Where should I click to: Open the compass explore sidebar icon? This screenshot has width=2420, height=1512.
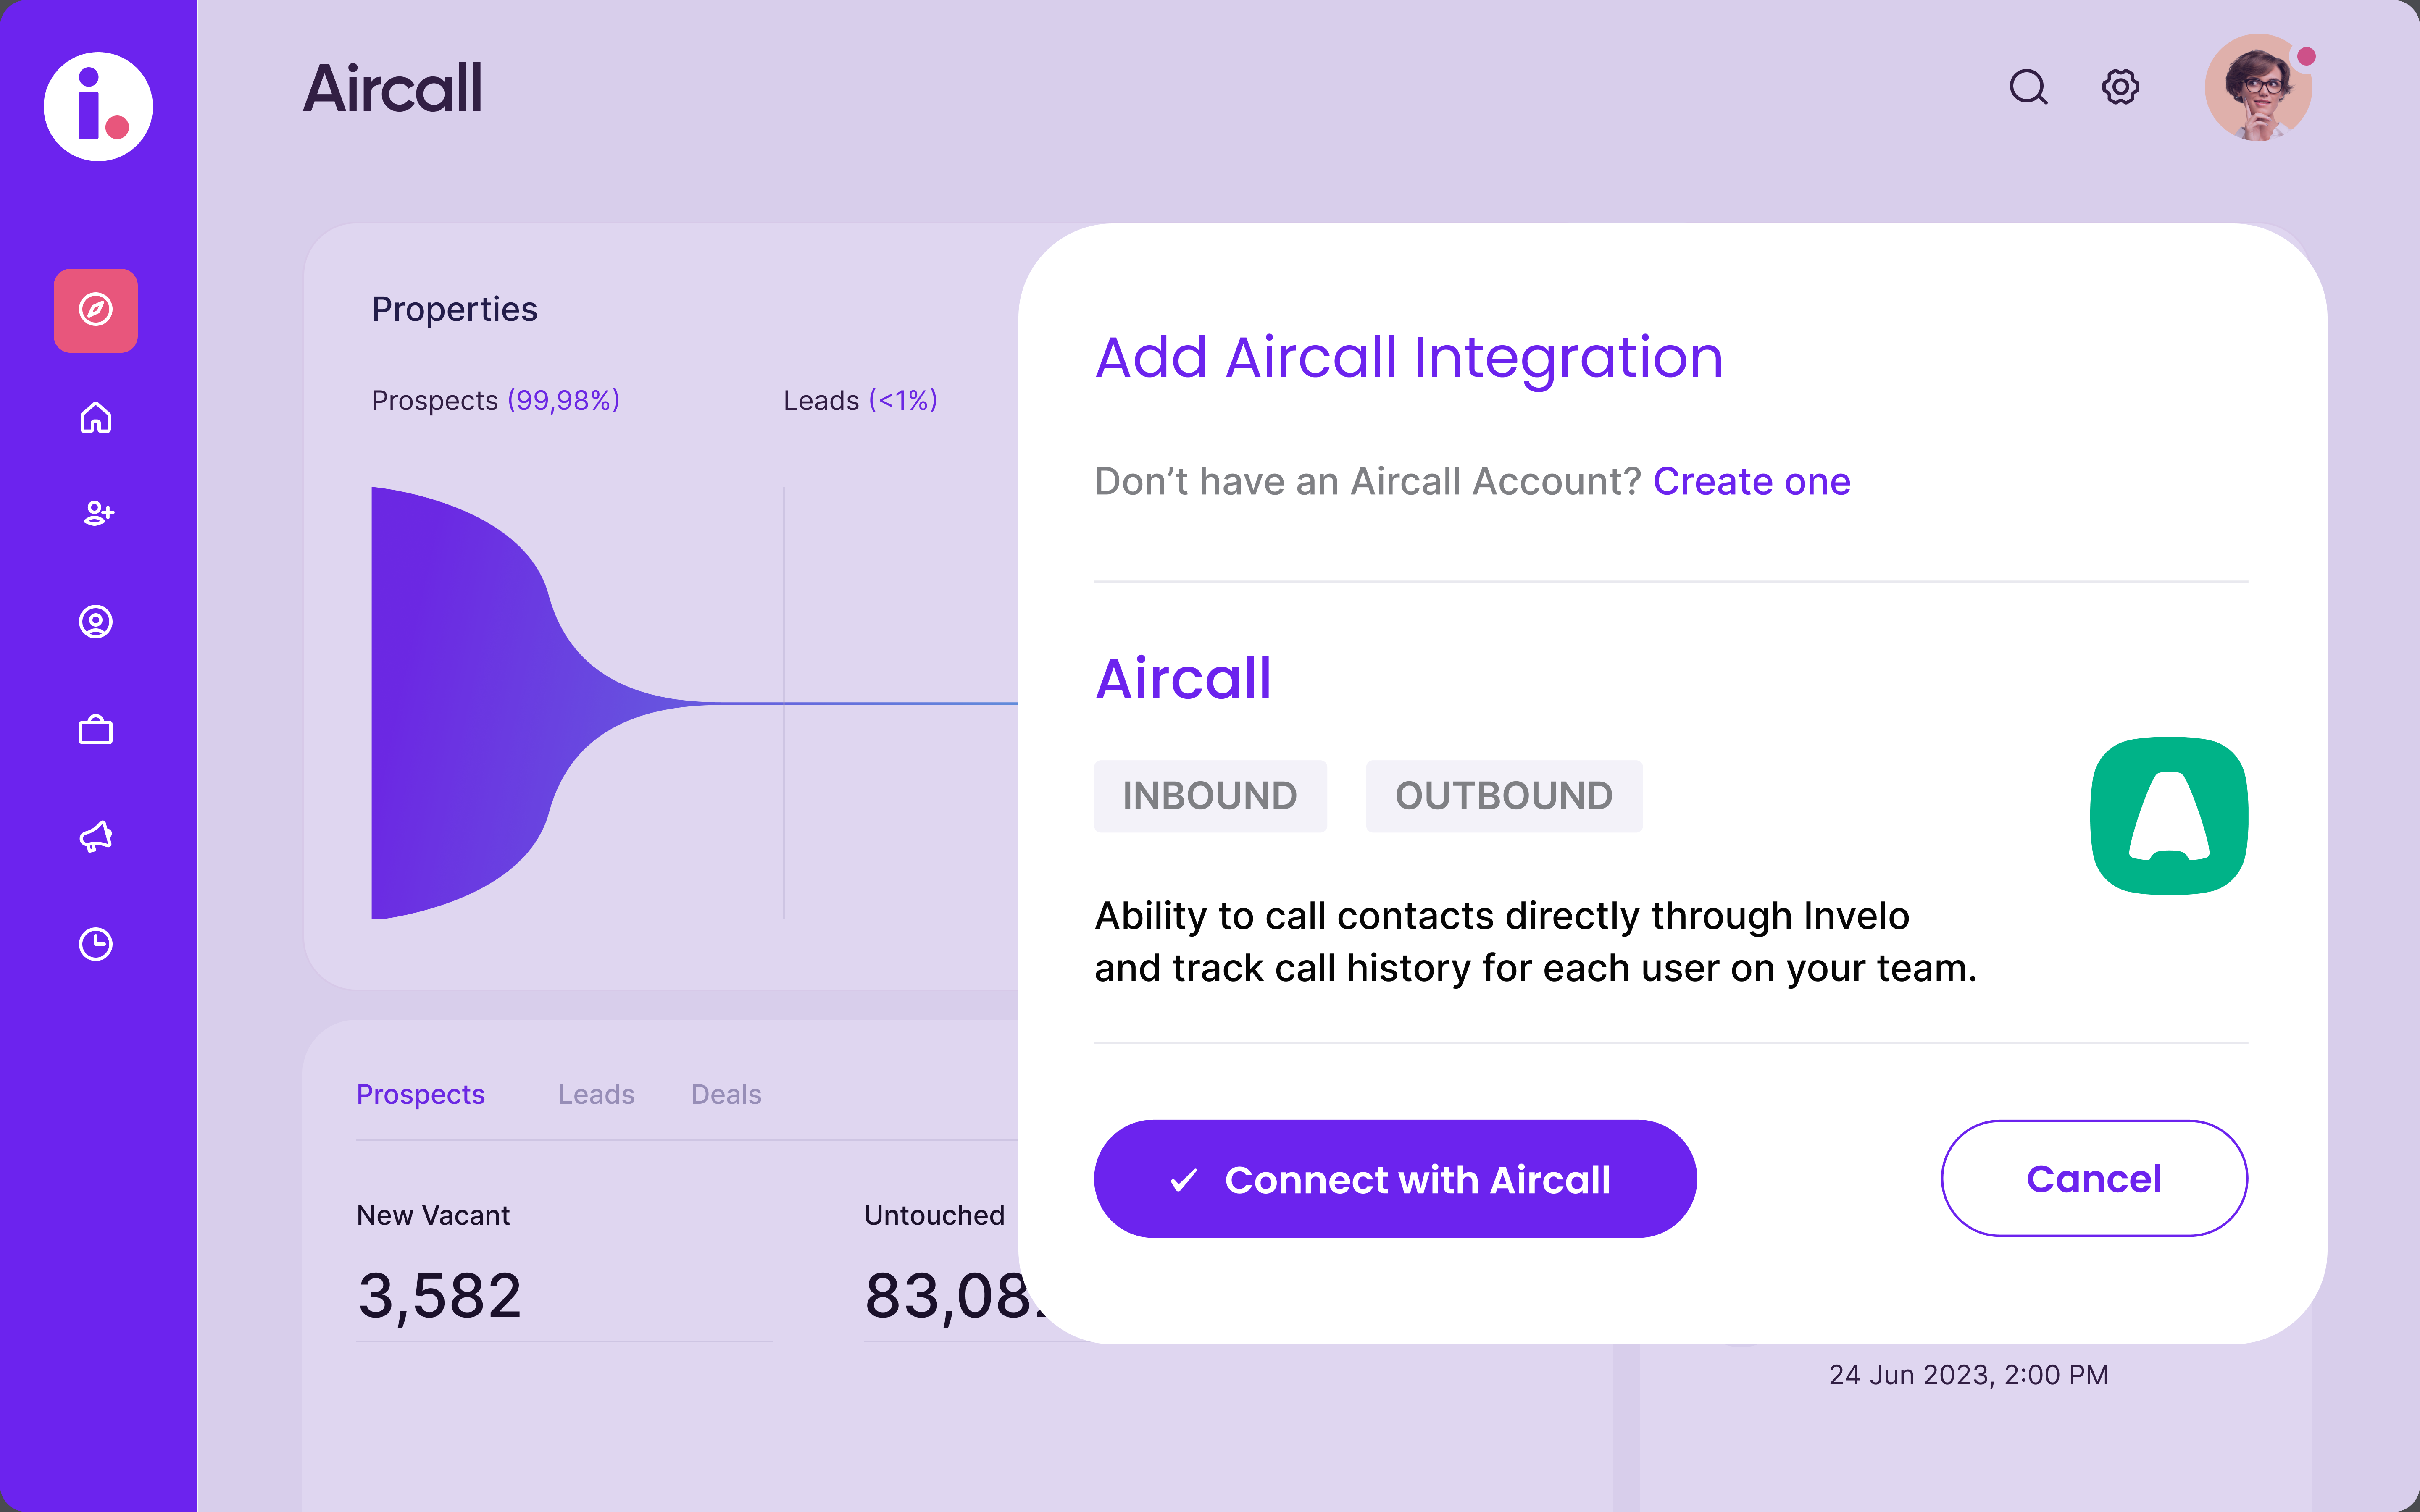[x=96, y=310]
